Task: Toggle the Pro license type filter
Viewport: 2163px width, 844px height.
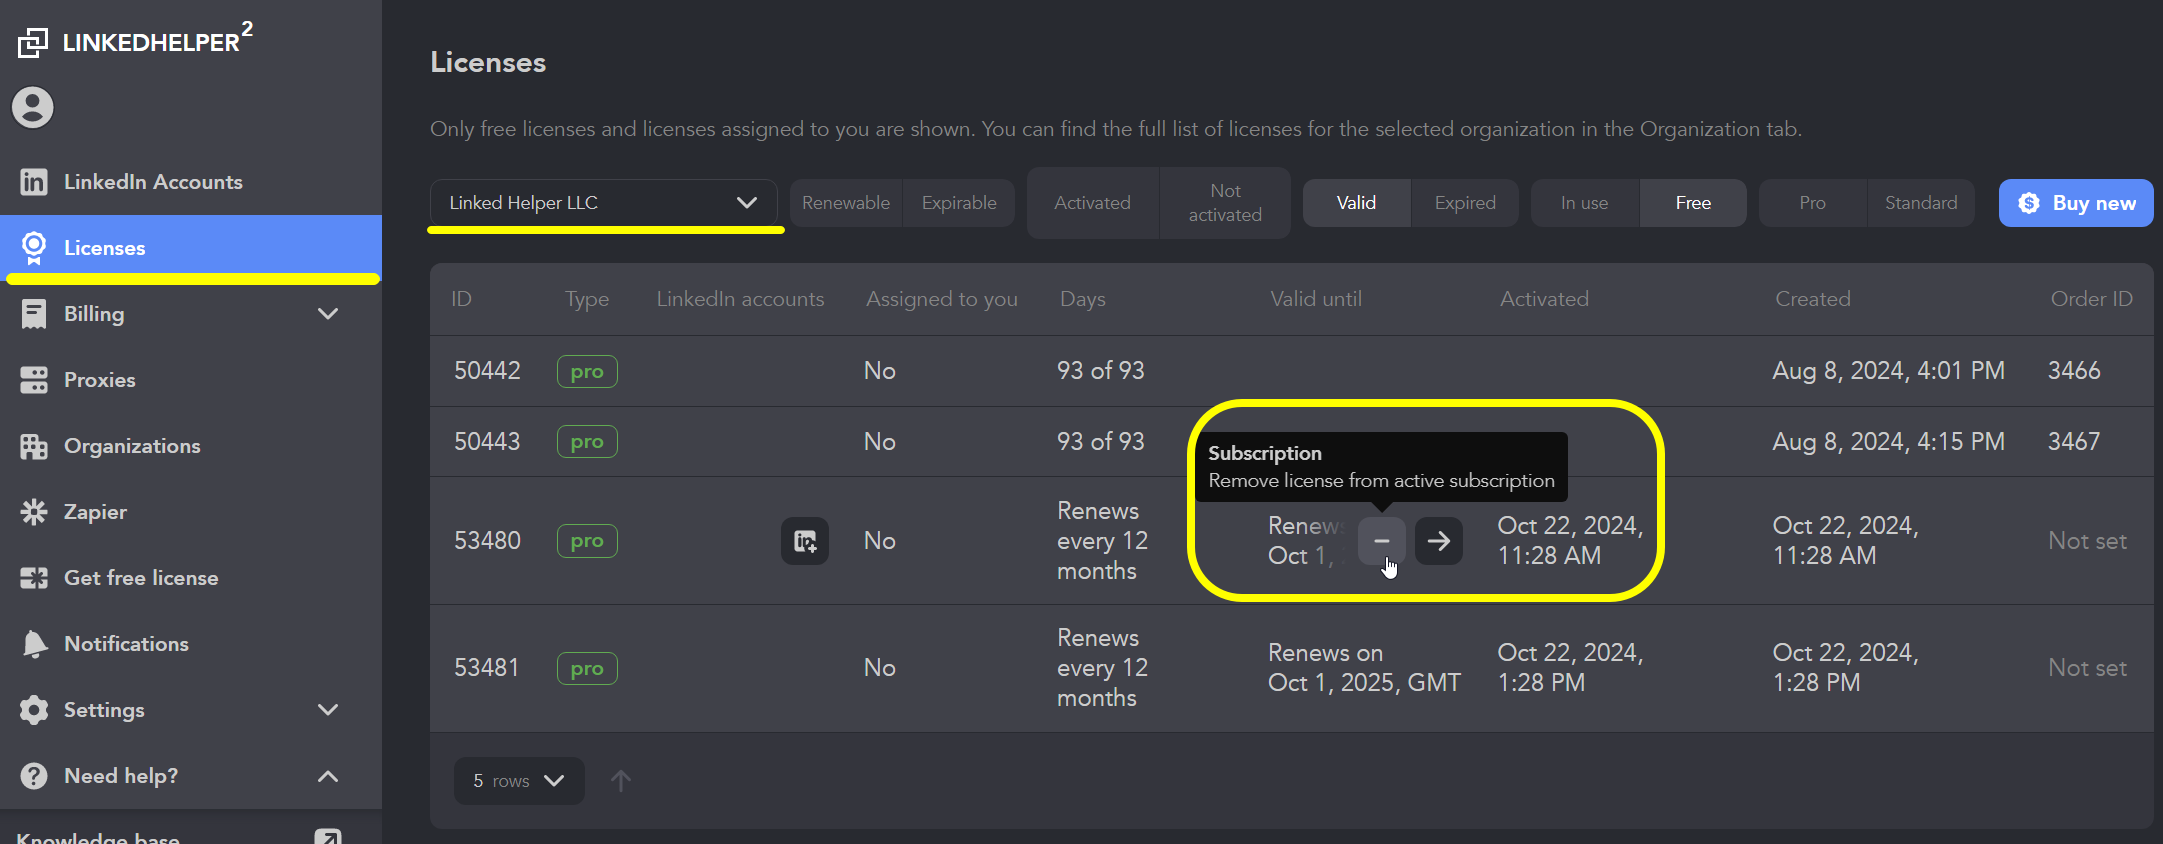Action: click(x=1811, y=203)
